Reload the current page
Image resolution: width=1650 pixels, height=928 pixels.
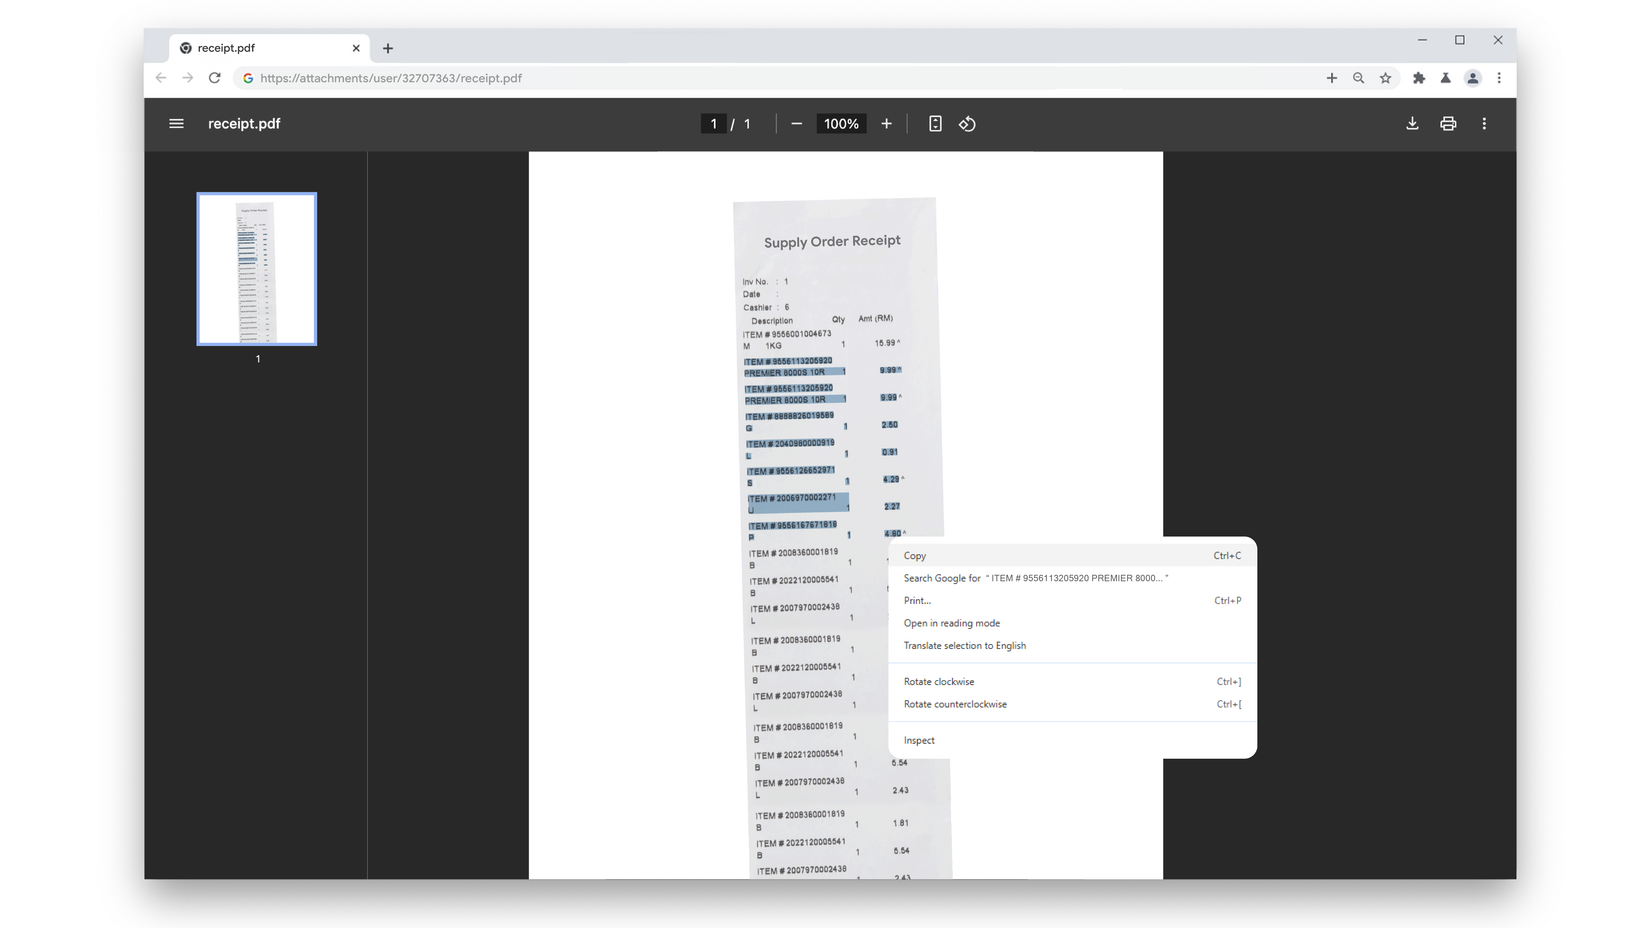214,77
